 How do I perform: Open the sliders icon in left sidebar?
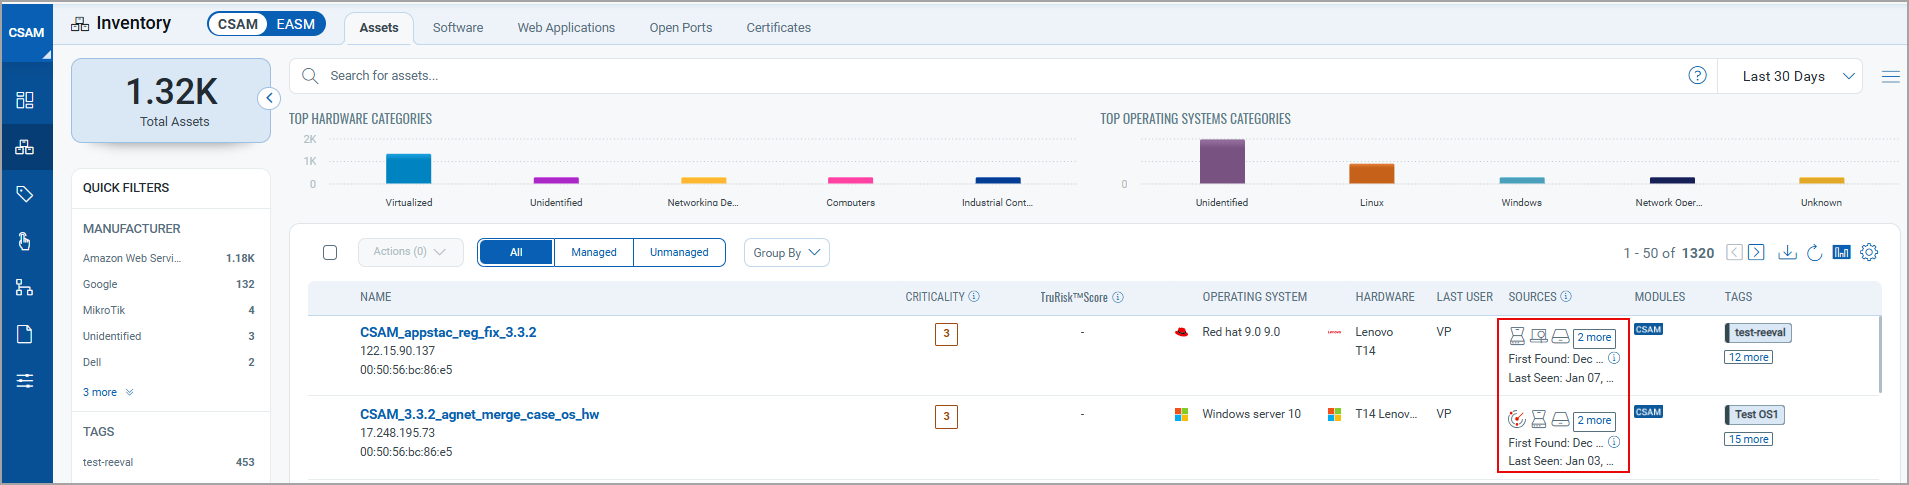[x=25, y=381]
